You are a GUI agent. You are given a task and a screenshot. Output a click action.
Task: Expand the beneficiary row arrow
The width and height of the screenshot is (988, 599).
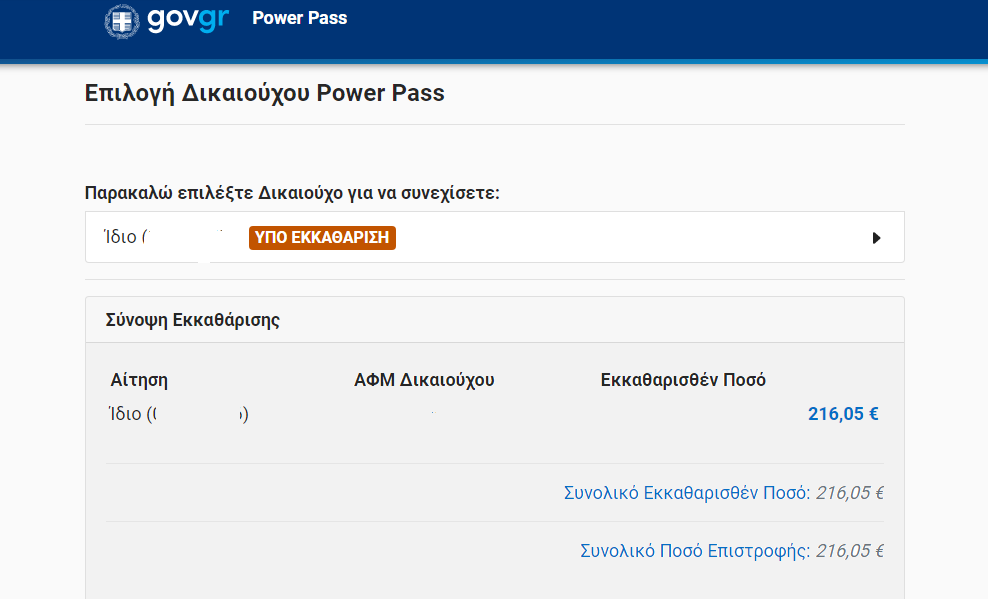click(876, 238)
